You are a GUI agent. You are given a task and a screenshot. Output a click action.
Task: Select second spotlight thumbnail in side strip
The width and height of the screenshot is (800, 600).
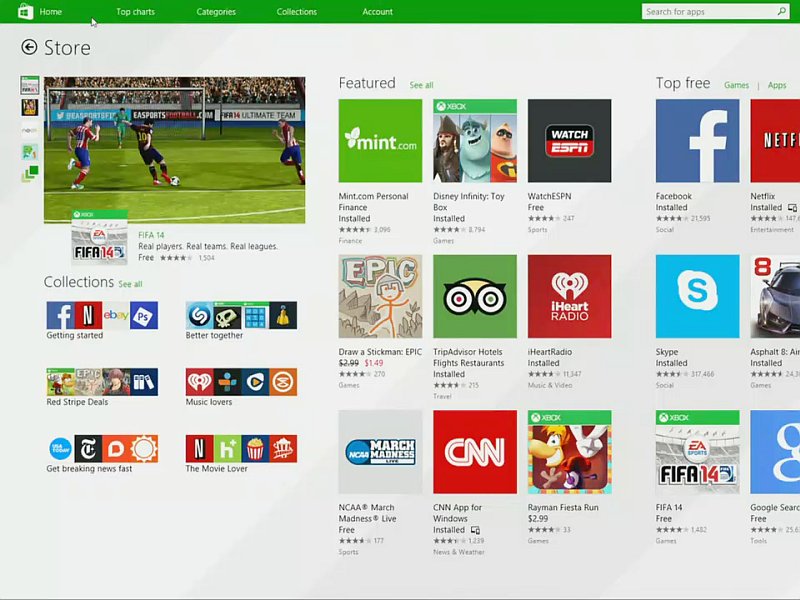click(x=30, y=107)
